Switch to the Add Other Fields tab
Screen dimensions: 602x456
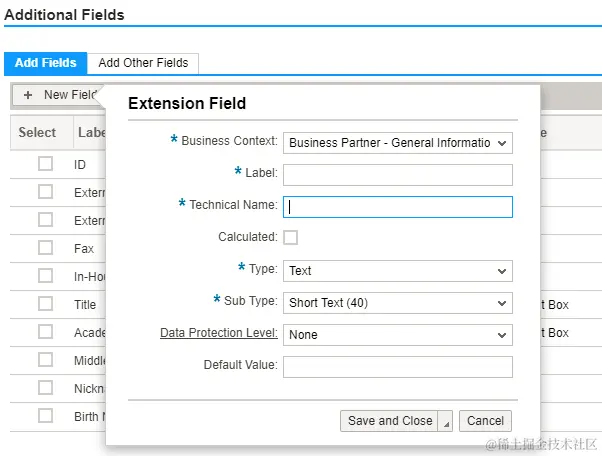click(143, 63)
